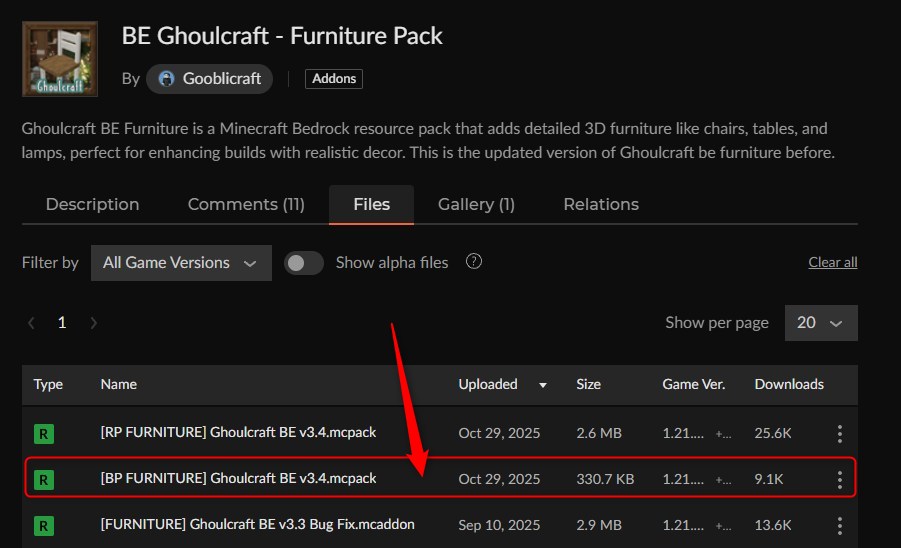Select page number 1
This screenshot has height=548, width=901.
62,323
